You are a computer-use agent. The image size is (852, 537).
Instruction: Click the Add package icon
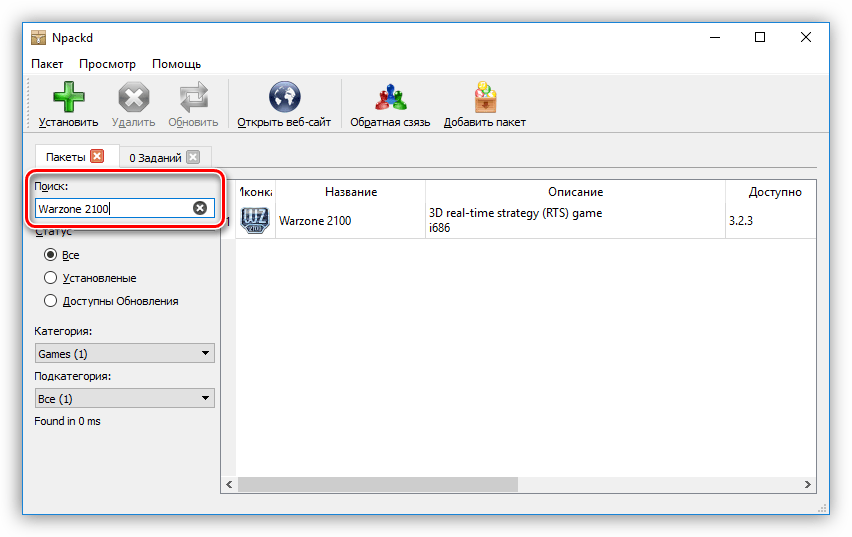tap(485, 98)
